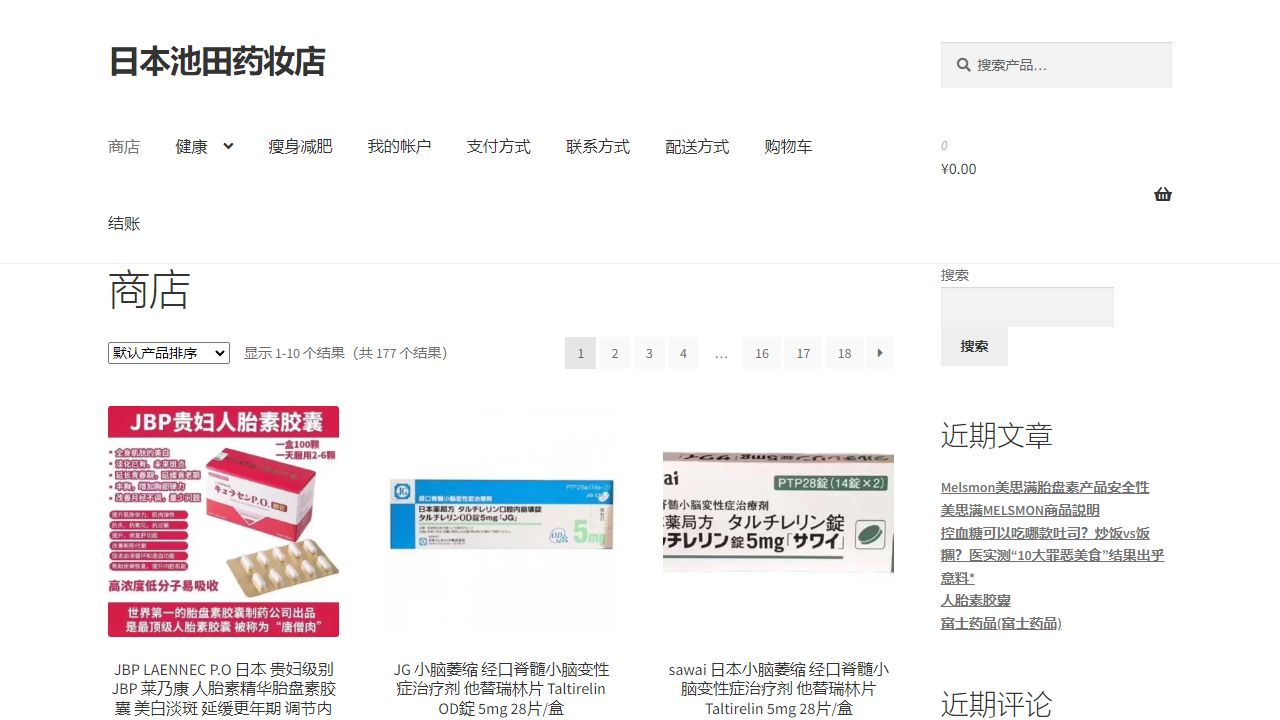Go to page 18 of results
The image size is (1280, 720).
(x=844, y=353)
